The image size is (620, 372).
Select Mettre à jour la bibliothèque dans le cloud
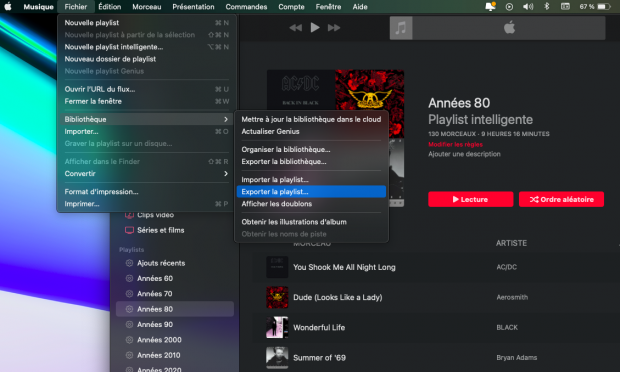311,119
